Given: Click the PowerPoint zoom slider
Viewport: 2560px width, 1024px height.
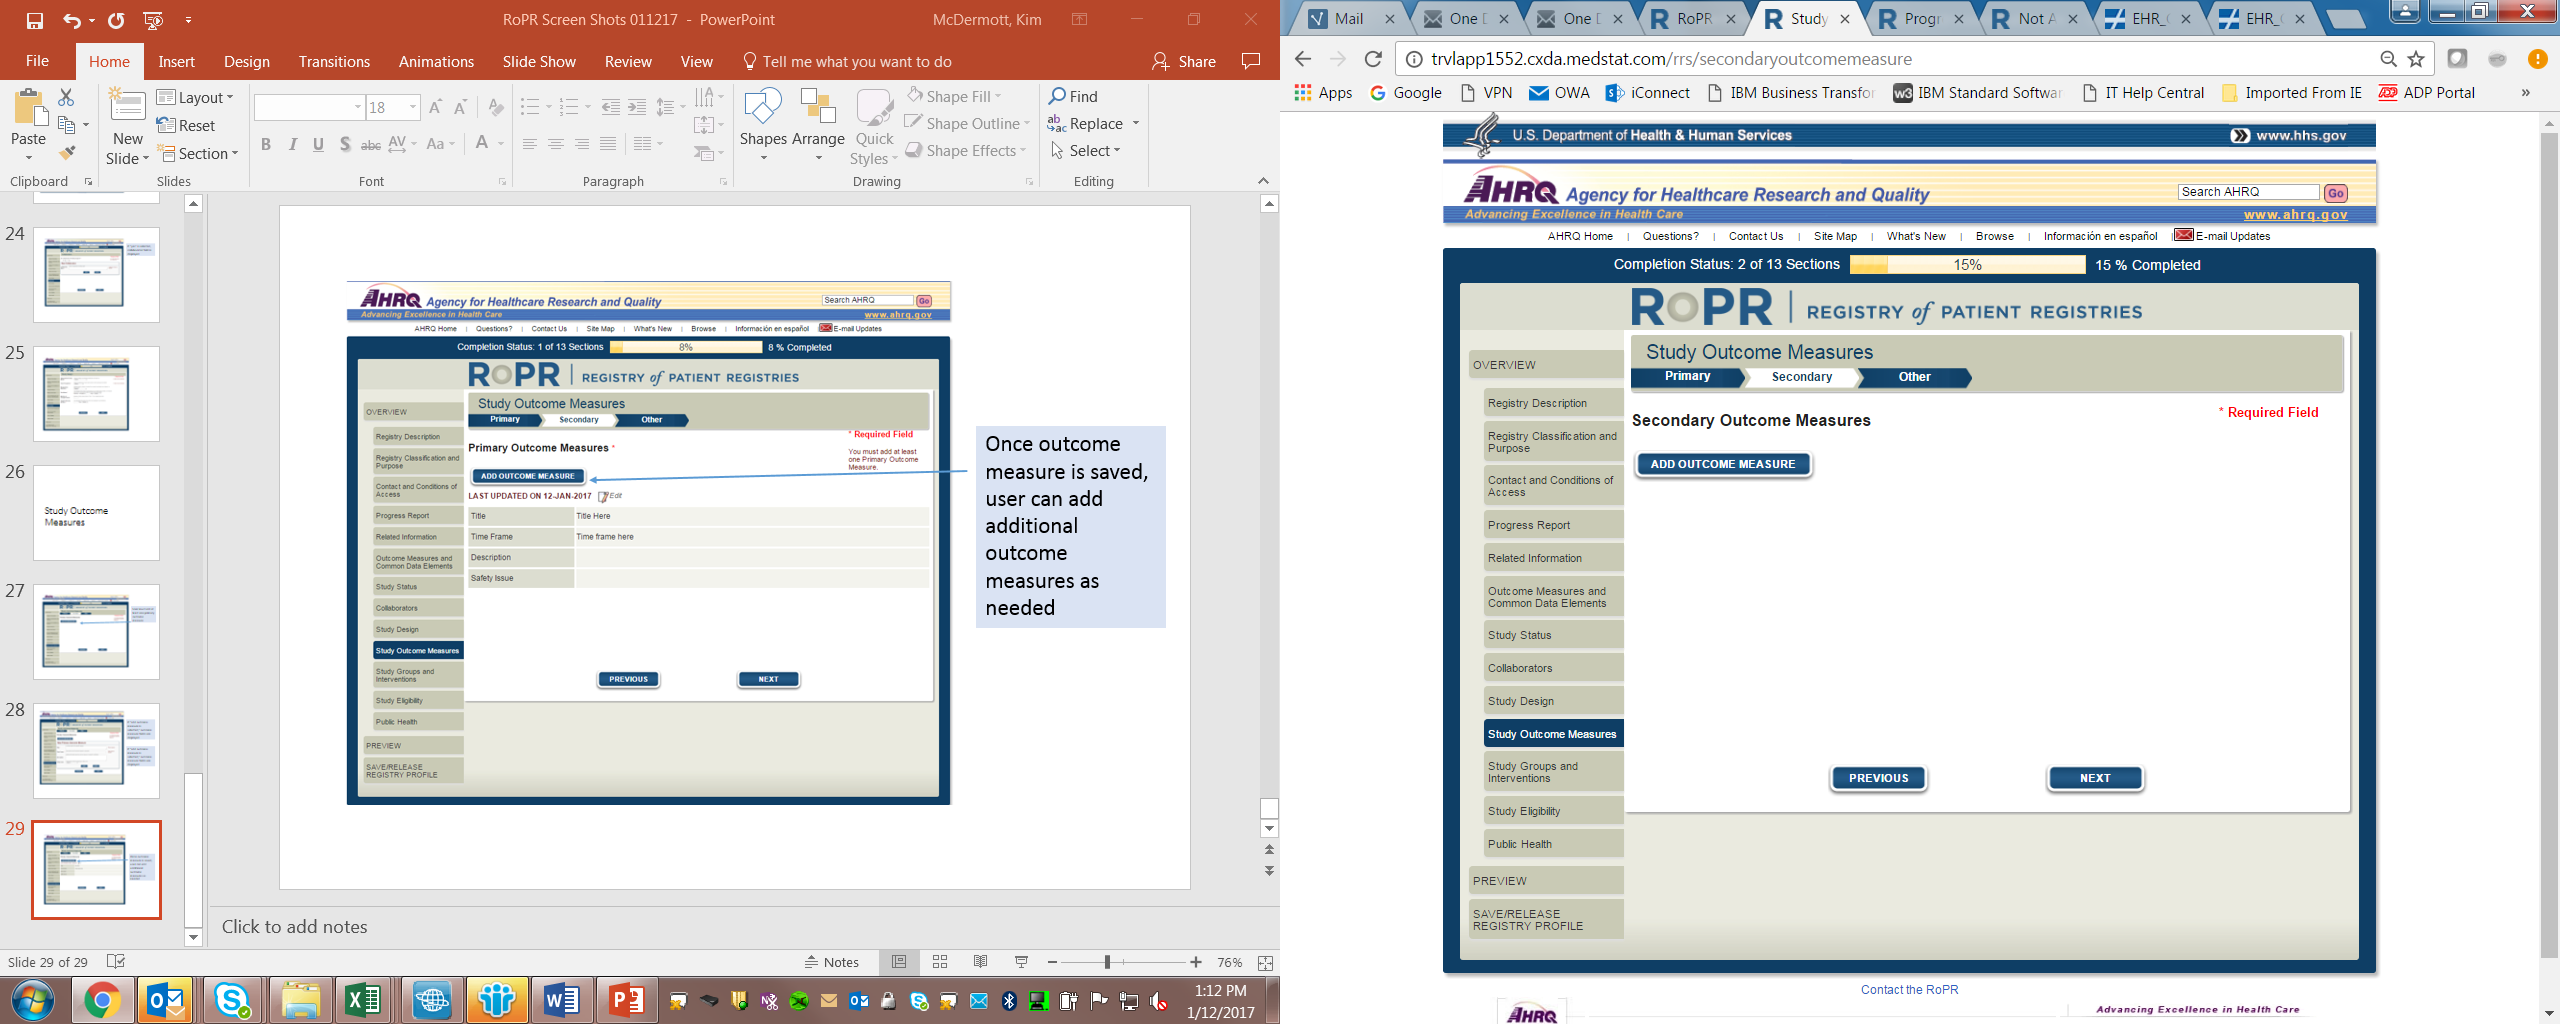Looking at the screenshot, I should 1124,962.
